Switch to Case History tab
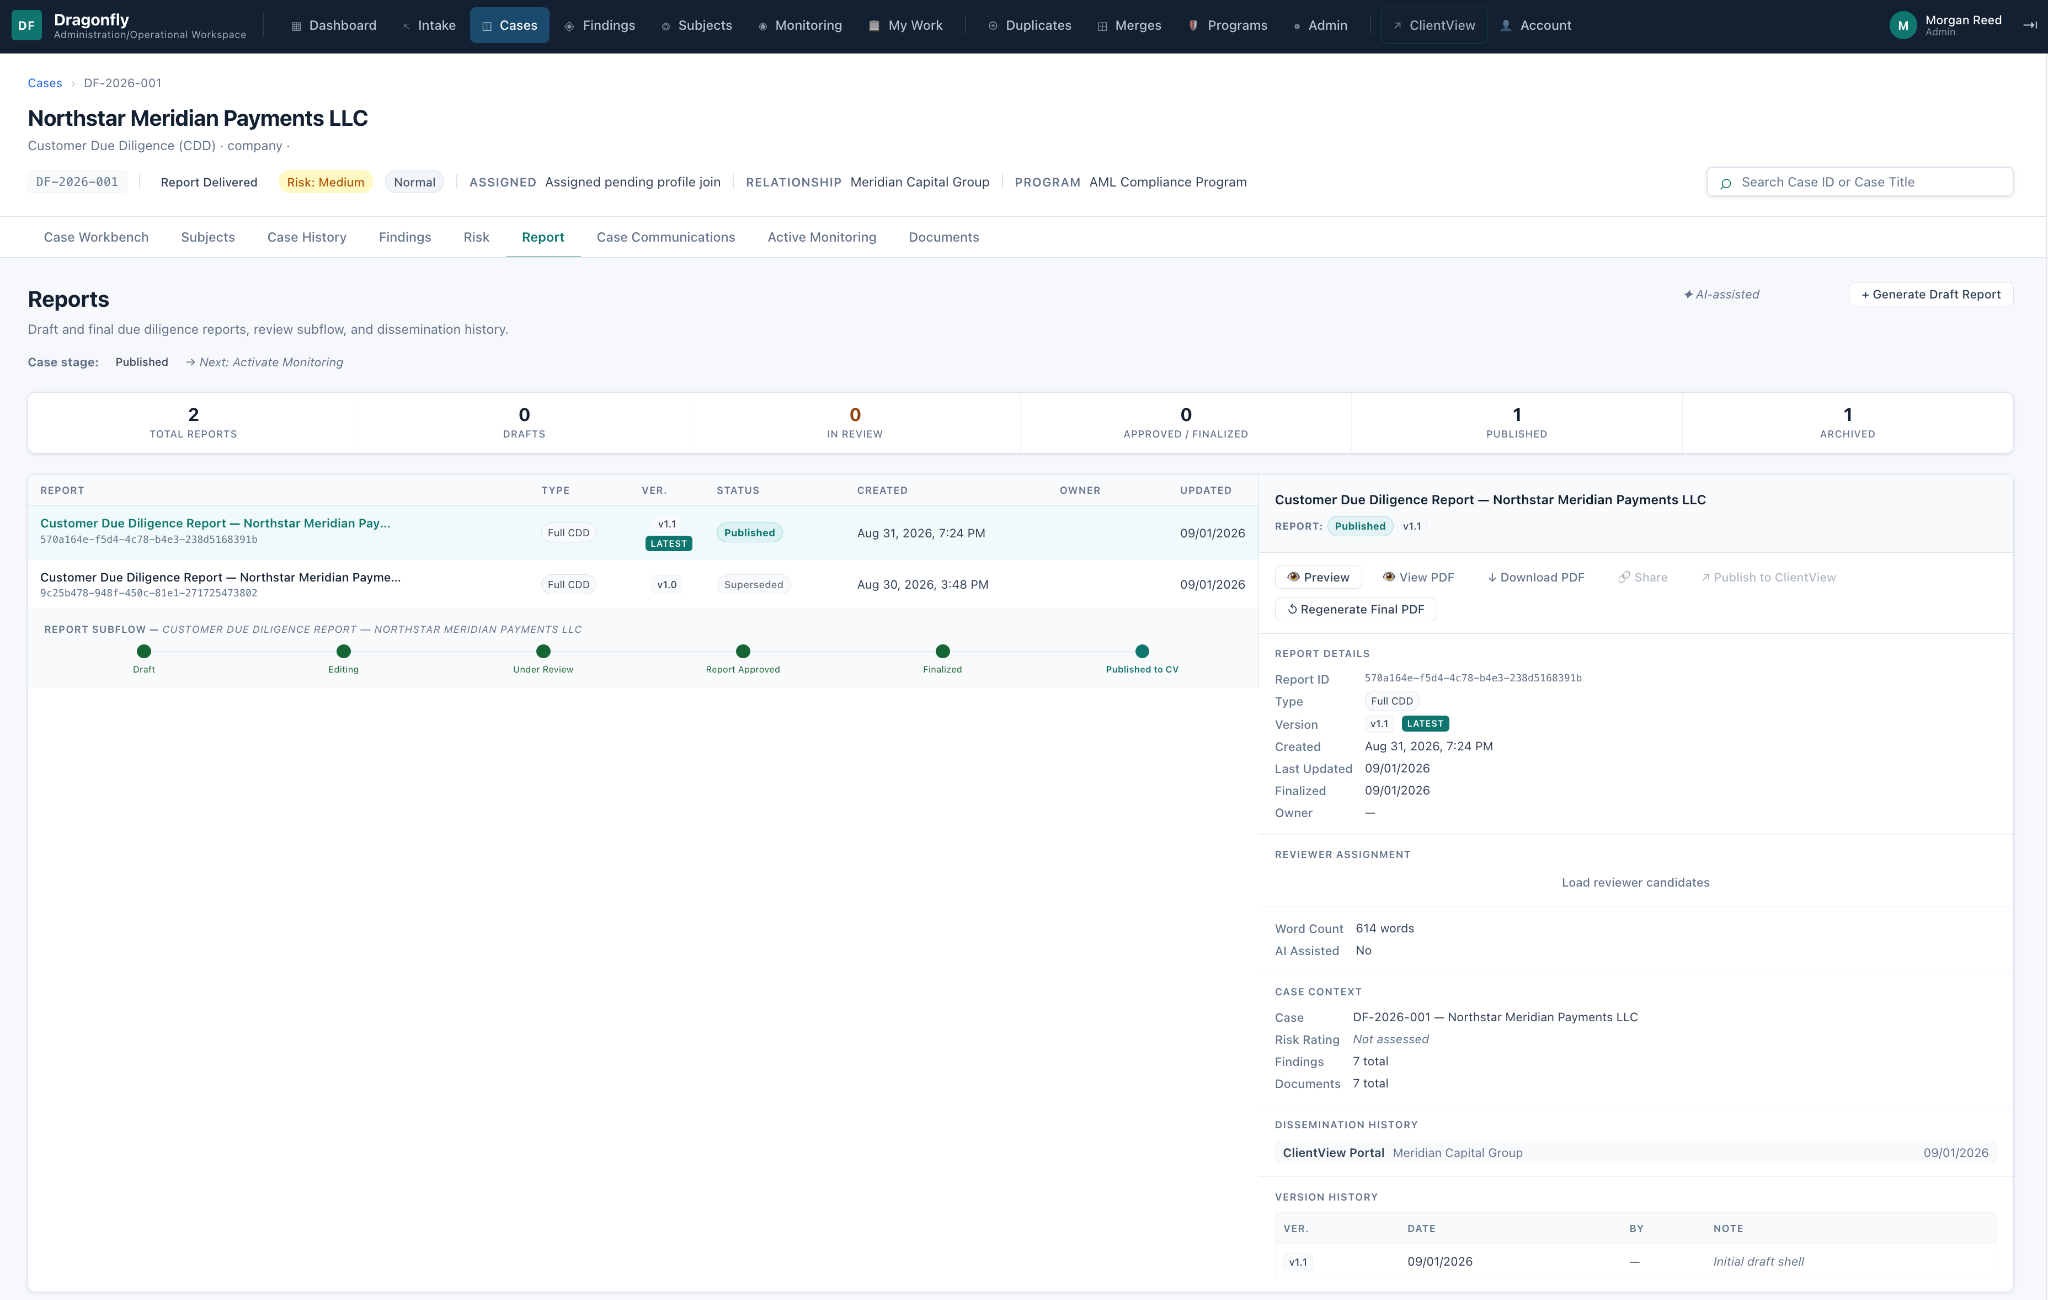 click(x=307, y=237)
